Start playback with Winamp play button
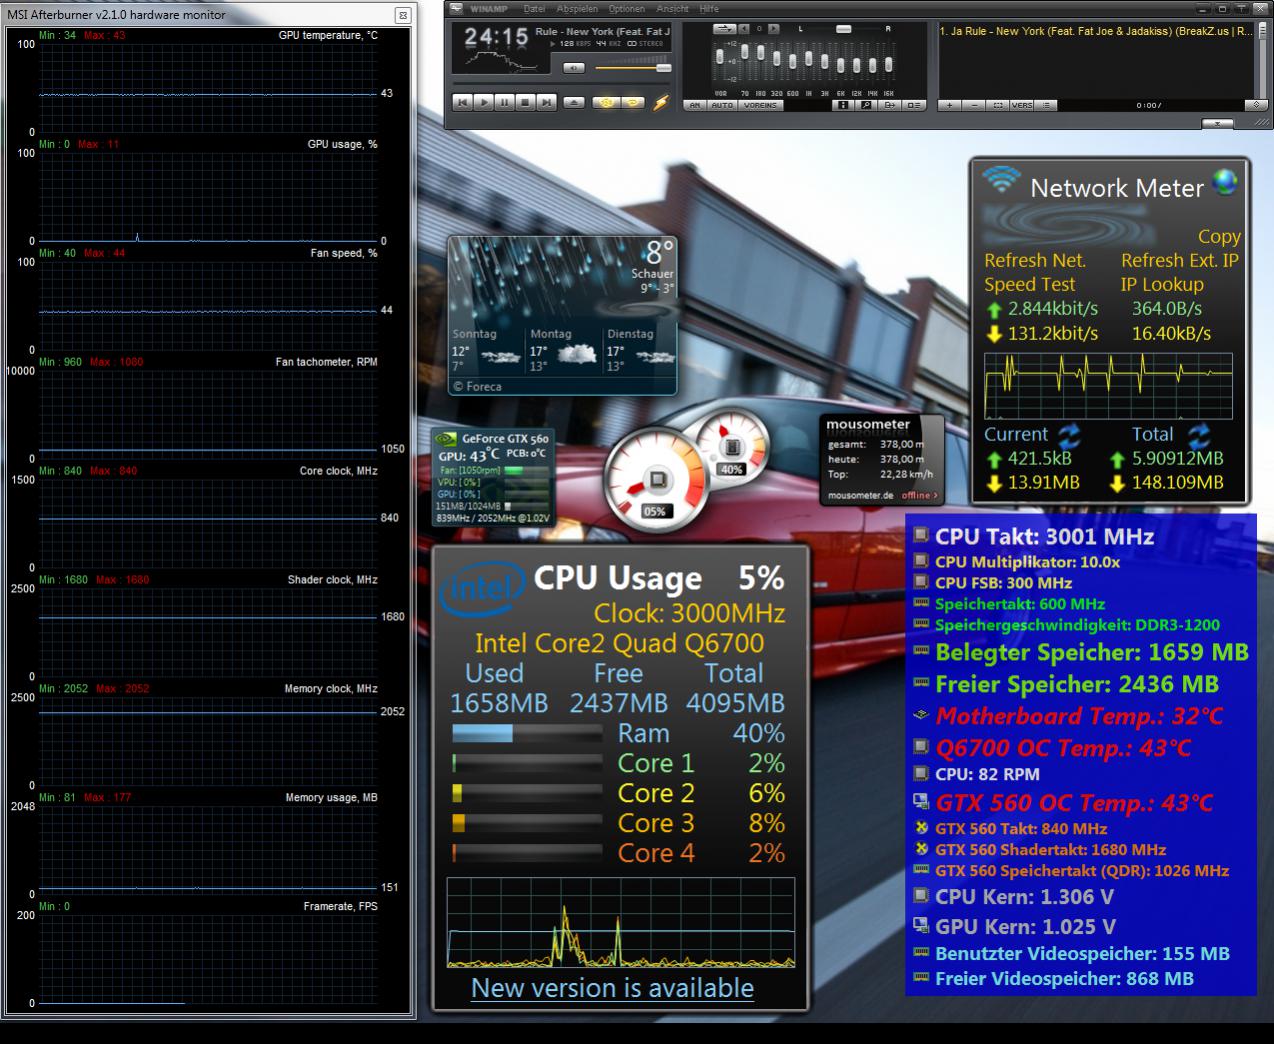The image size is (1274, 1044). (x=483, y=102)
